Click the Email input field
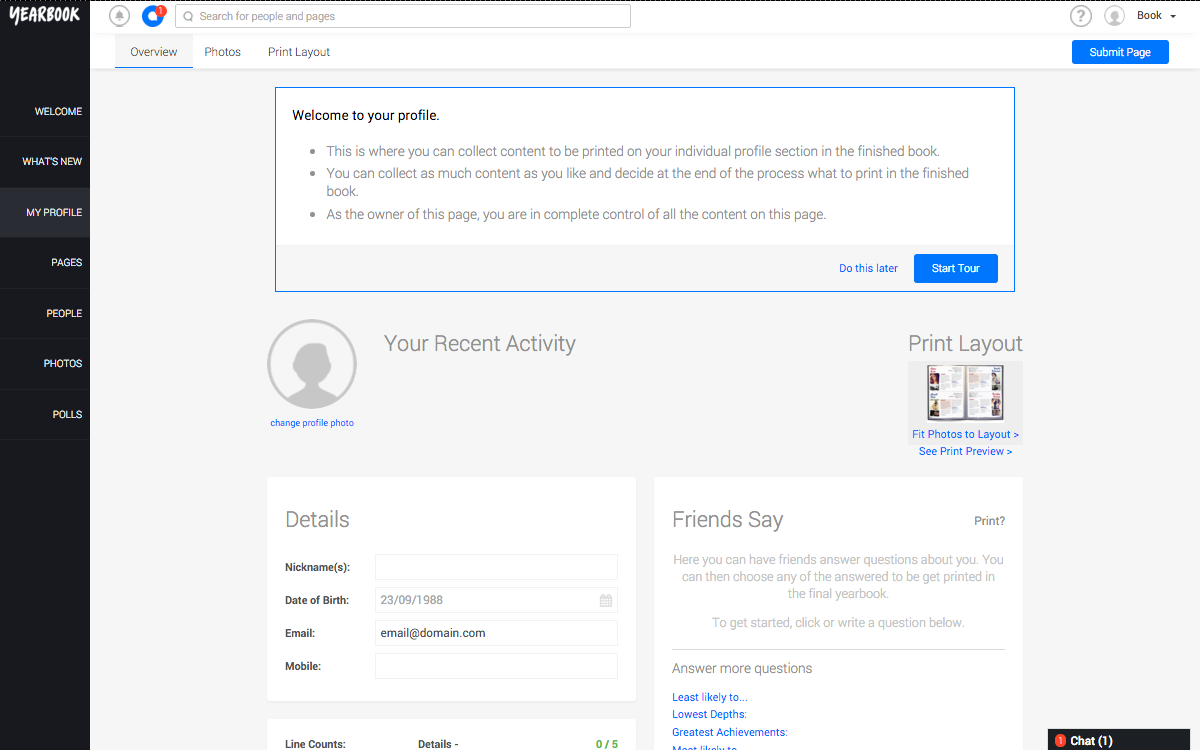 pyautogui.click(x=496, y=633)
